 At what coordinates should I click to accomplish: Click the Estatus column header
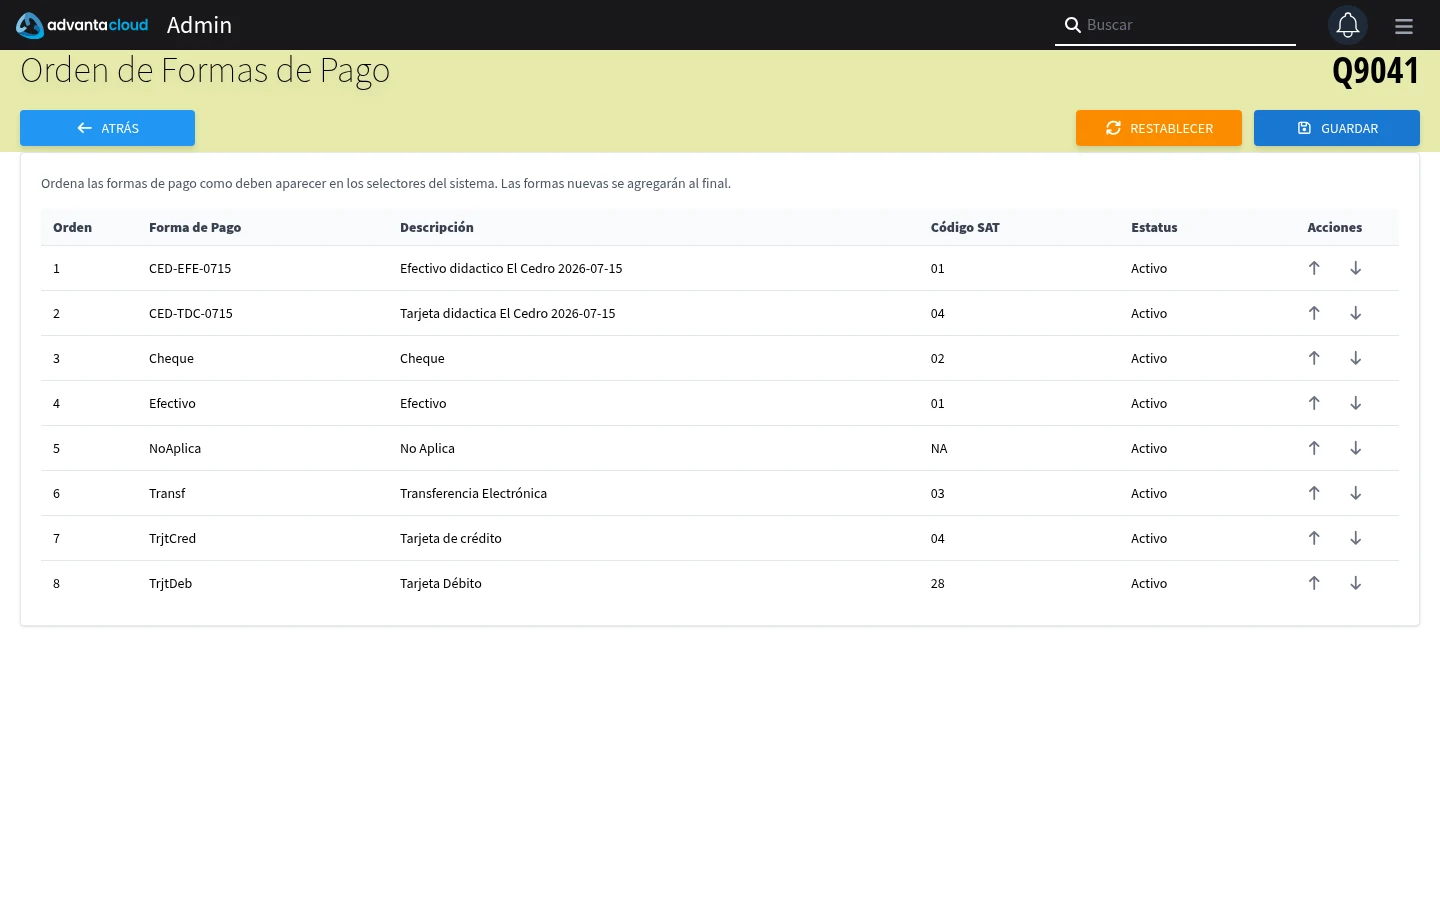coord(1154,227)
